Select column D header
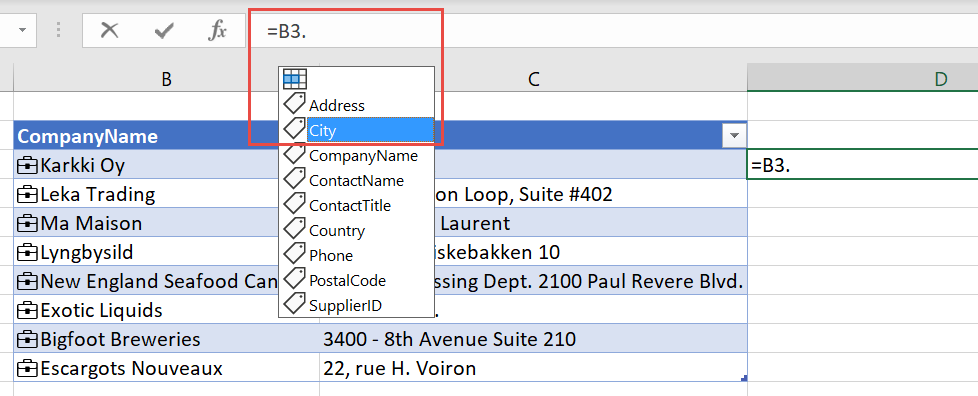 941,79
